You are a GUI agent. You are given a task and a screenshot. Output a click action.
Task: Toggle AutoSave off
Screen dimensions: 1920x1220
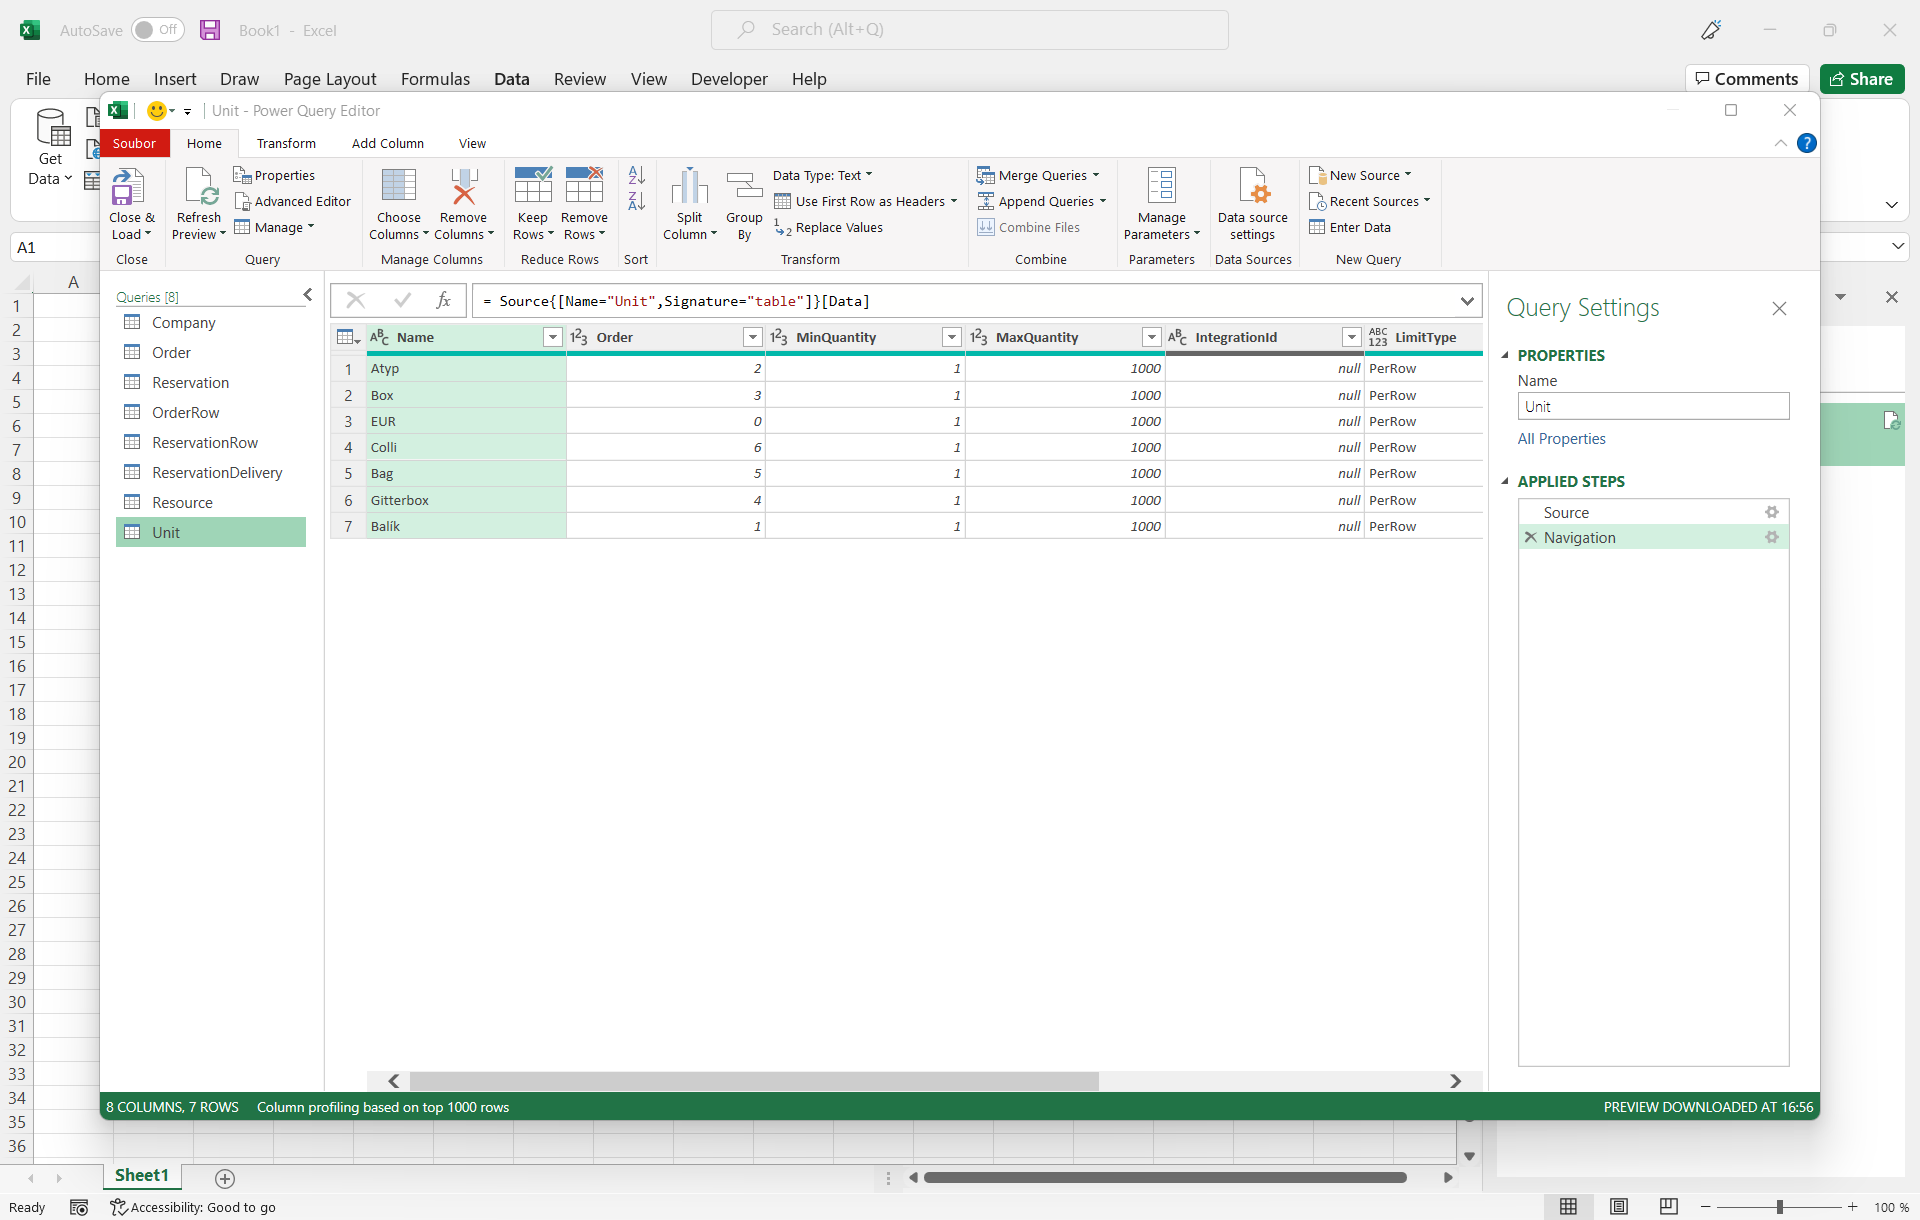pyautogui.click(x=156, y=30)
